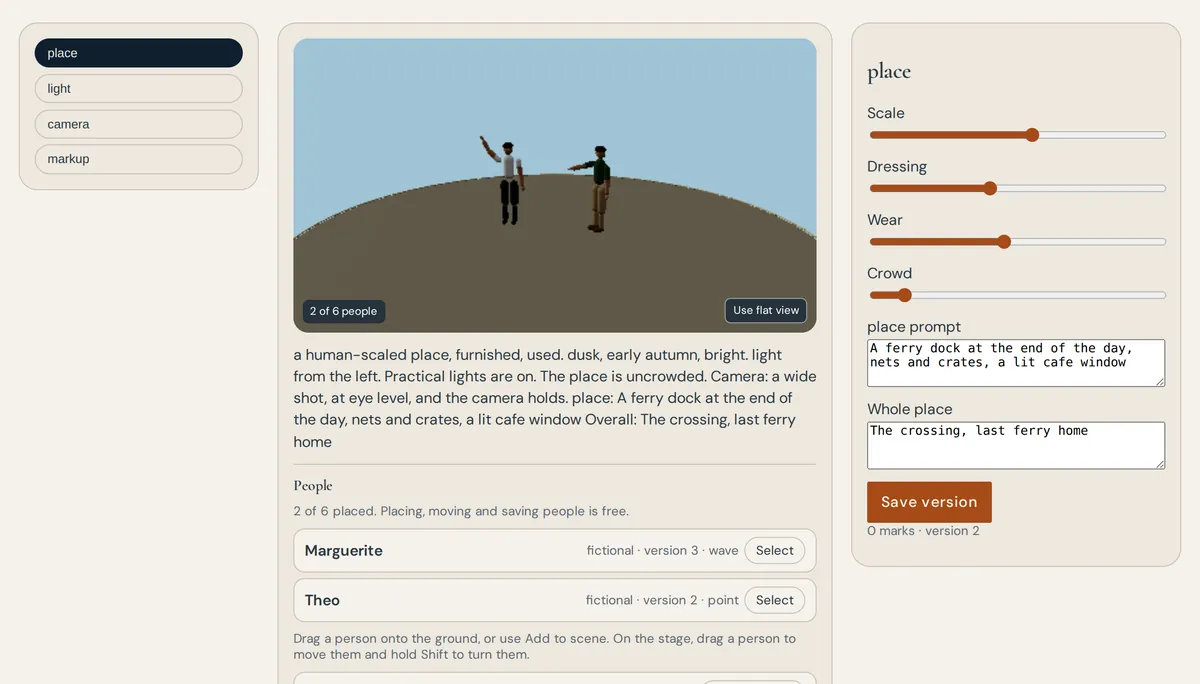The width and height of the screenshot is (1200, 684).
Task: Select Marguerite from the people list
Action: click(x=774, y=550)
